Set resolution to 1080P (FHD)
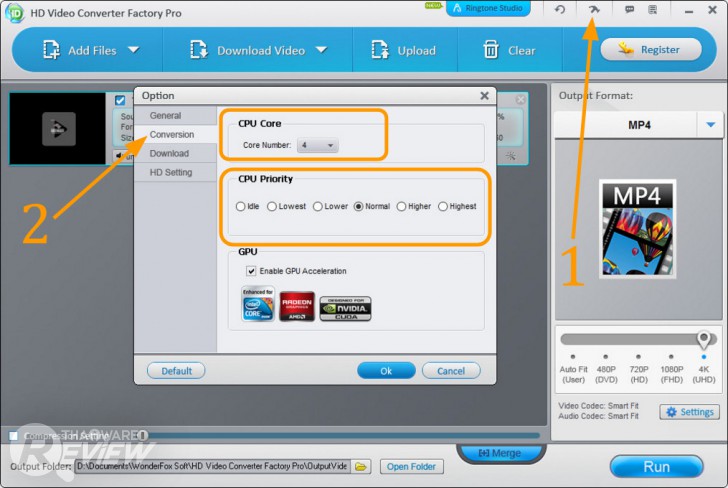This screenshot has width=728, height=488. coord(671,370)
